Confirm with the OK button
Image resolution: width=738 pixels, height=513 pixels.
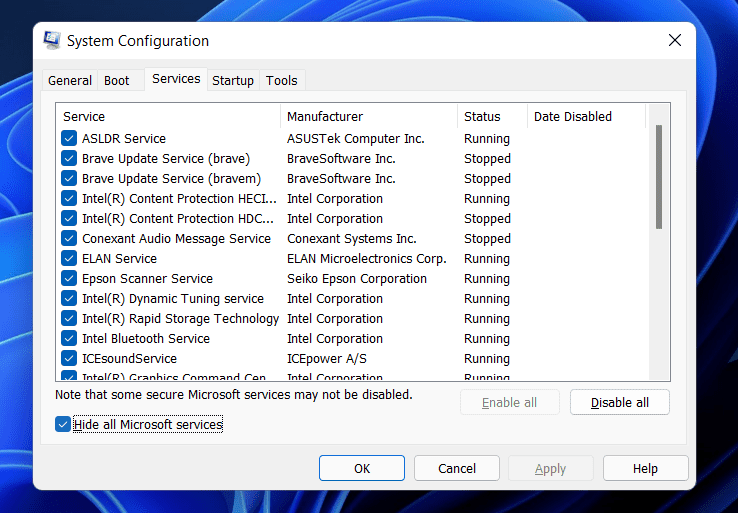pos(362,468)
